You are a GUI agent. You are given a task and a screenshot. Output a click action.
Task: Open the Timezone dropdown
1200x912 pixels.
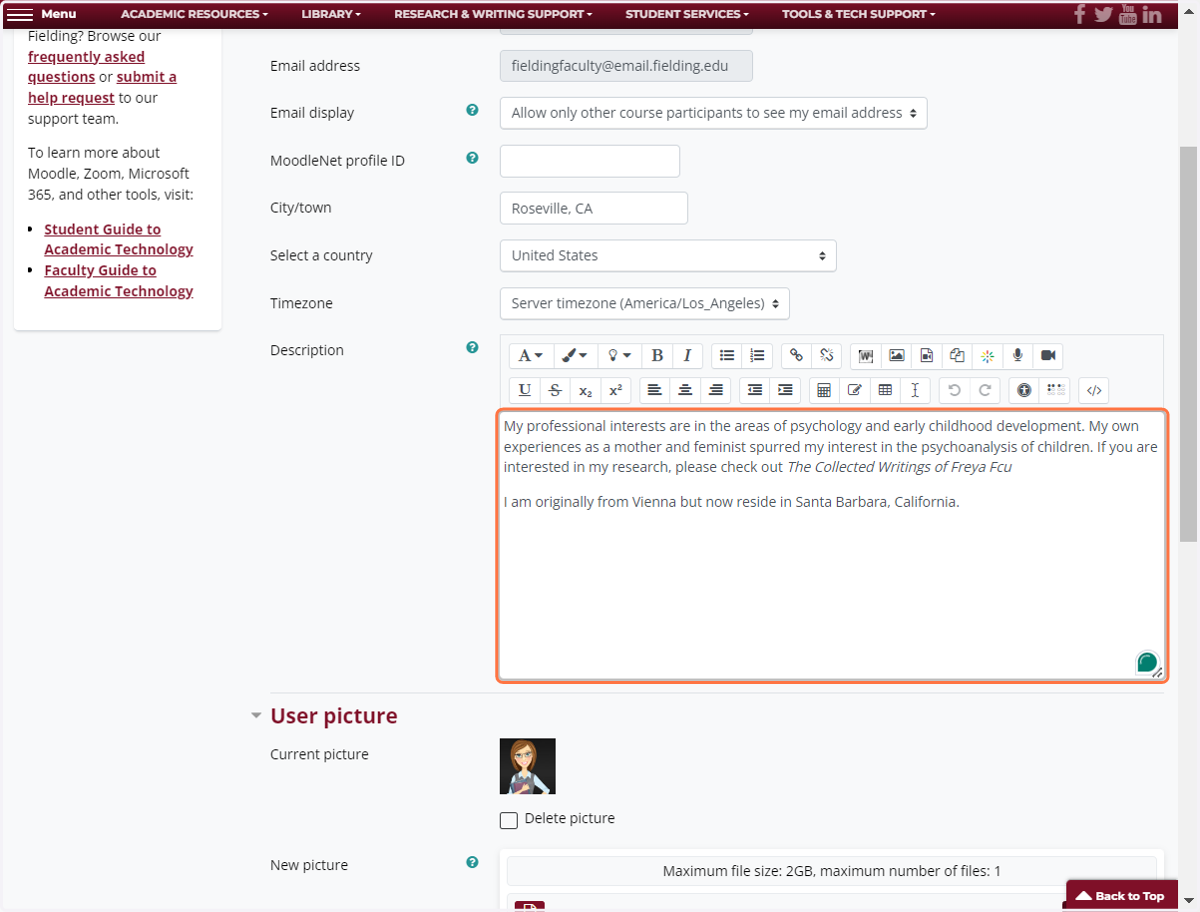click(x=645, y=303)
